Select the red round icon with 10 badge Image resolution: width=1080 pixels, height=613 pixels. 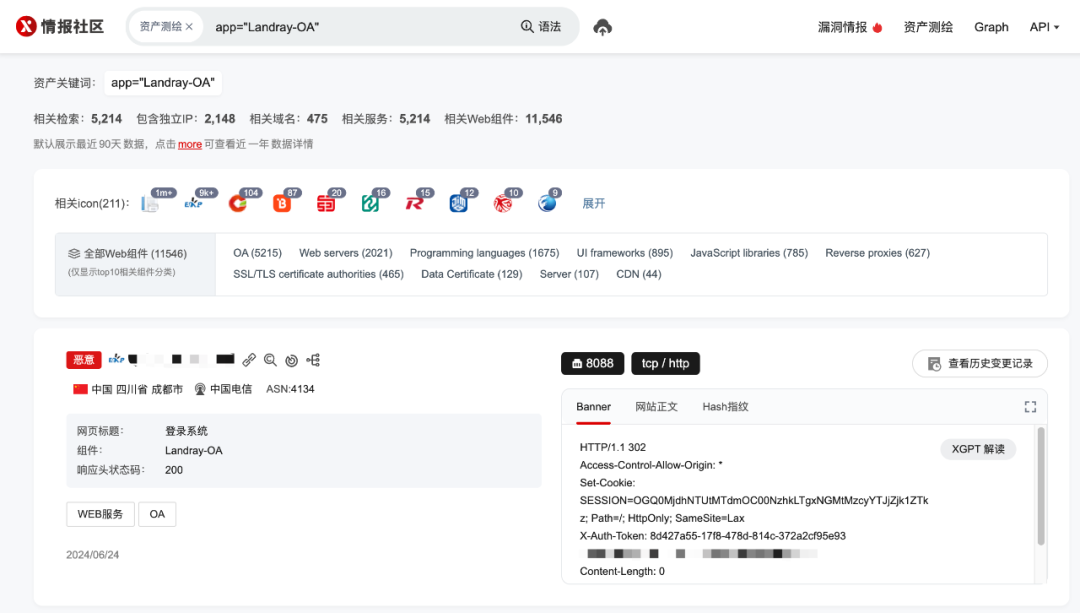click(x=503, y=203)
